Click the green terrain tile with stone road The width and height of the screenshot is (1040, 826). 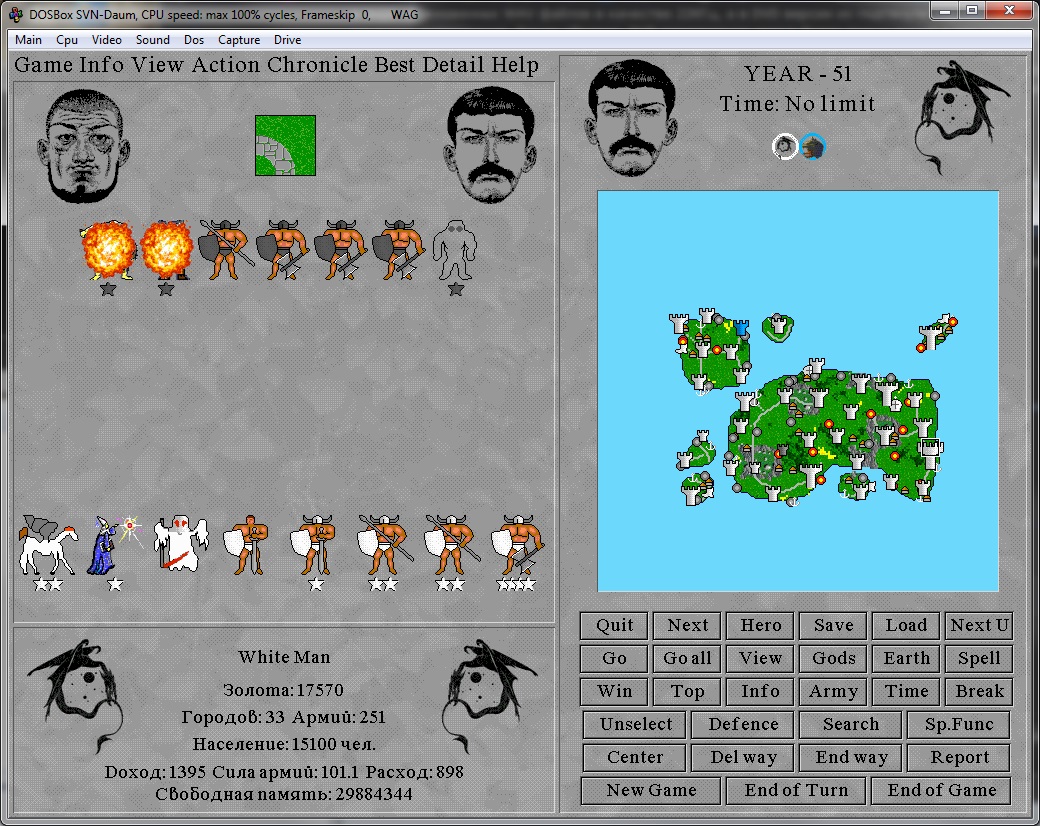pyautogui.click(x=285, y=145)
